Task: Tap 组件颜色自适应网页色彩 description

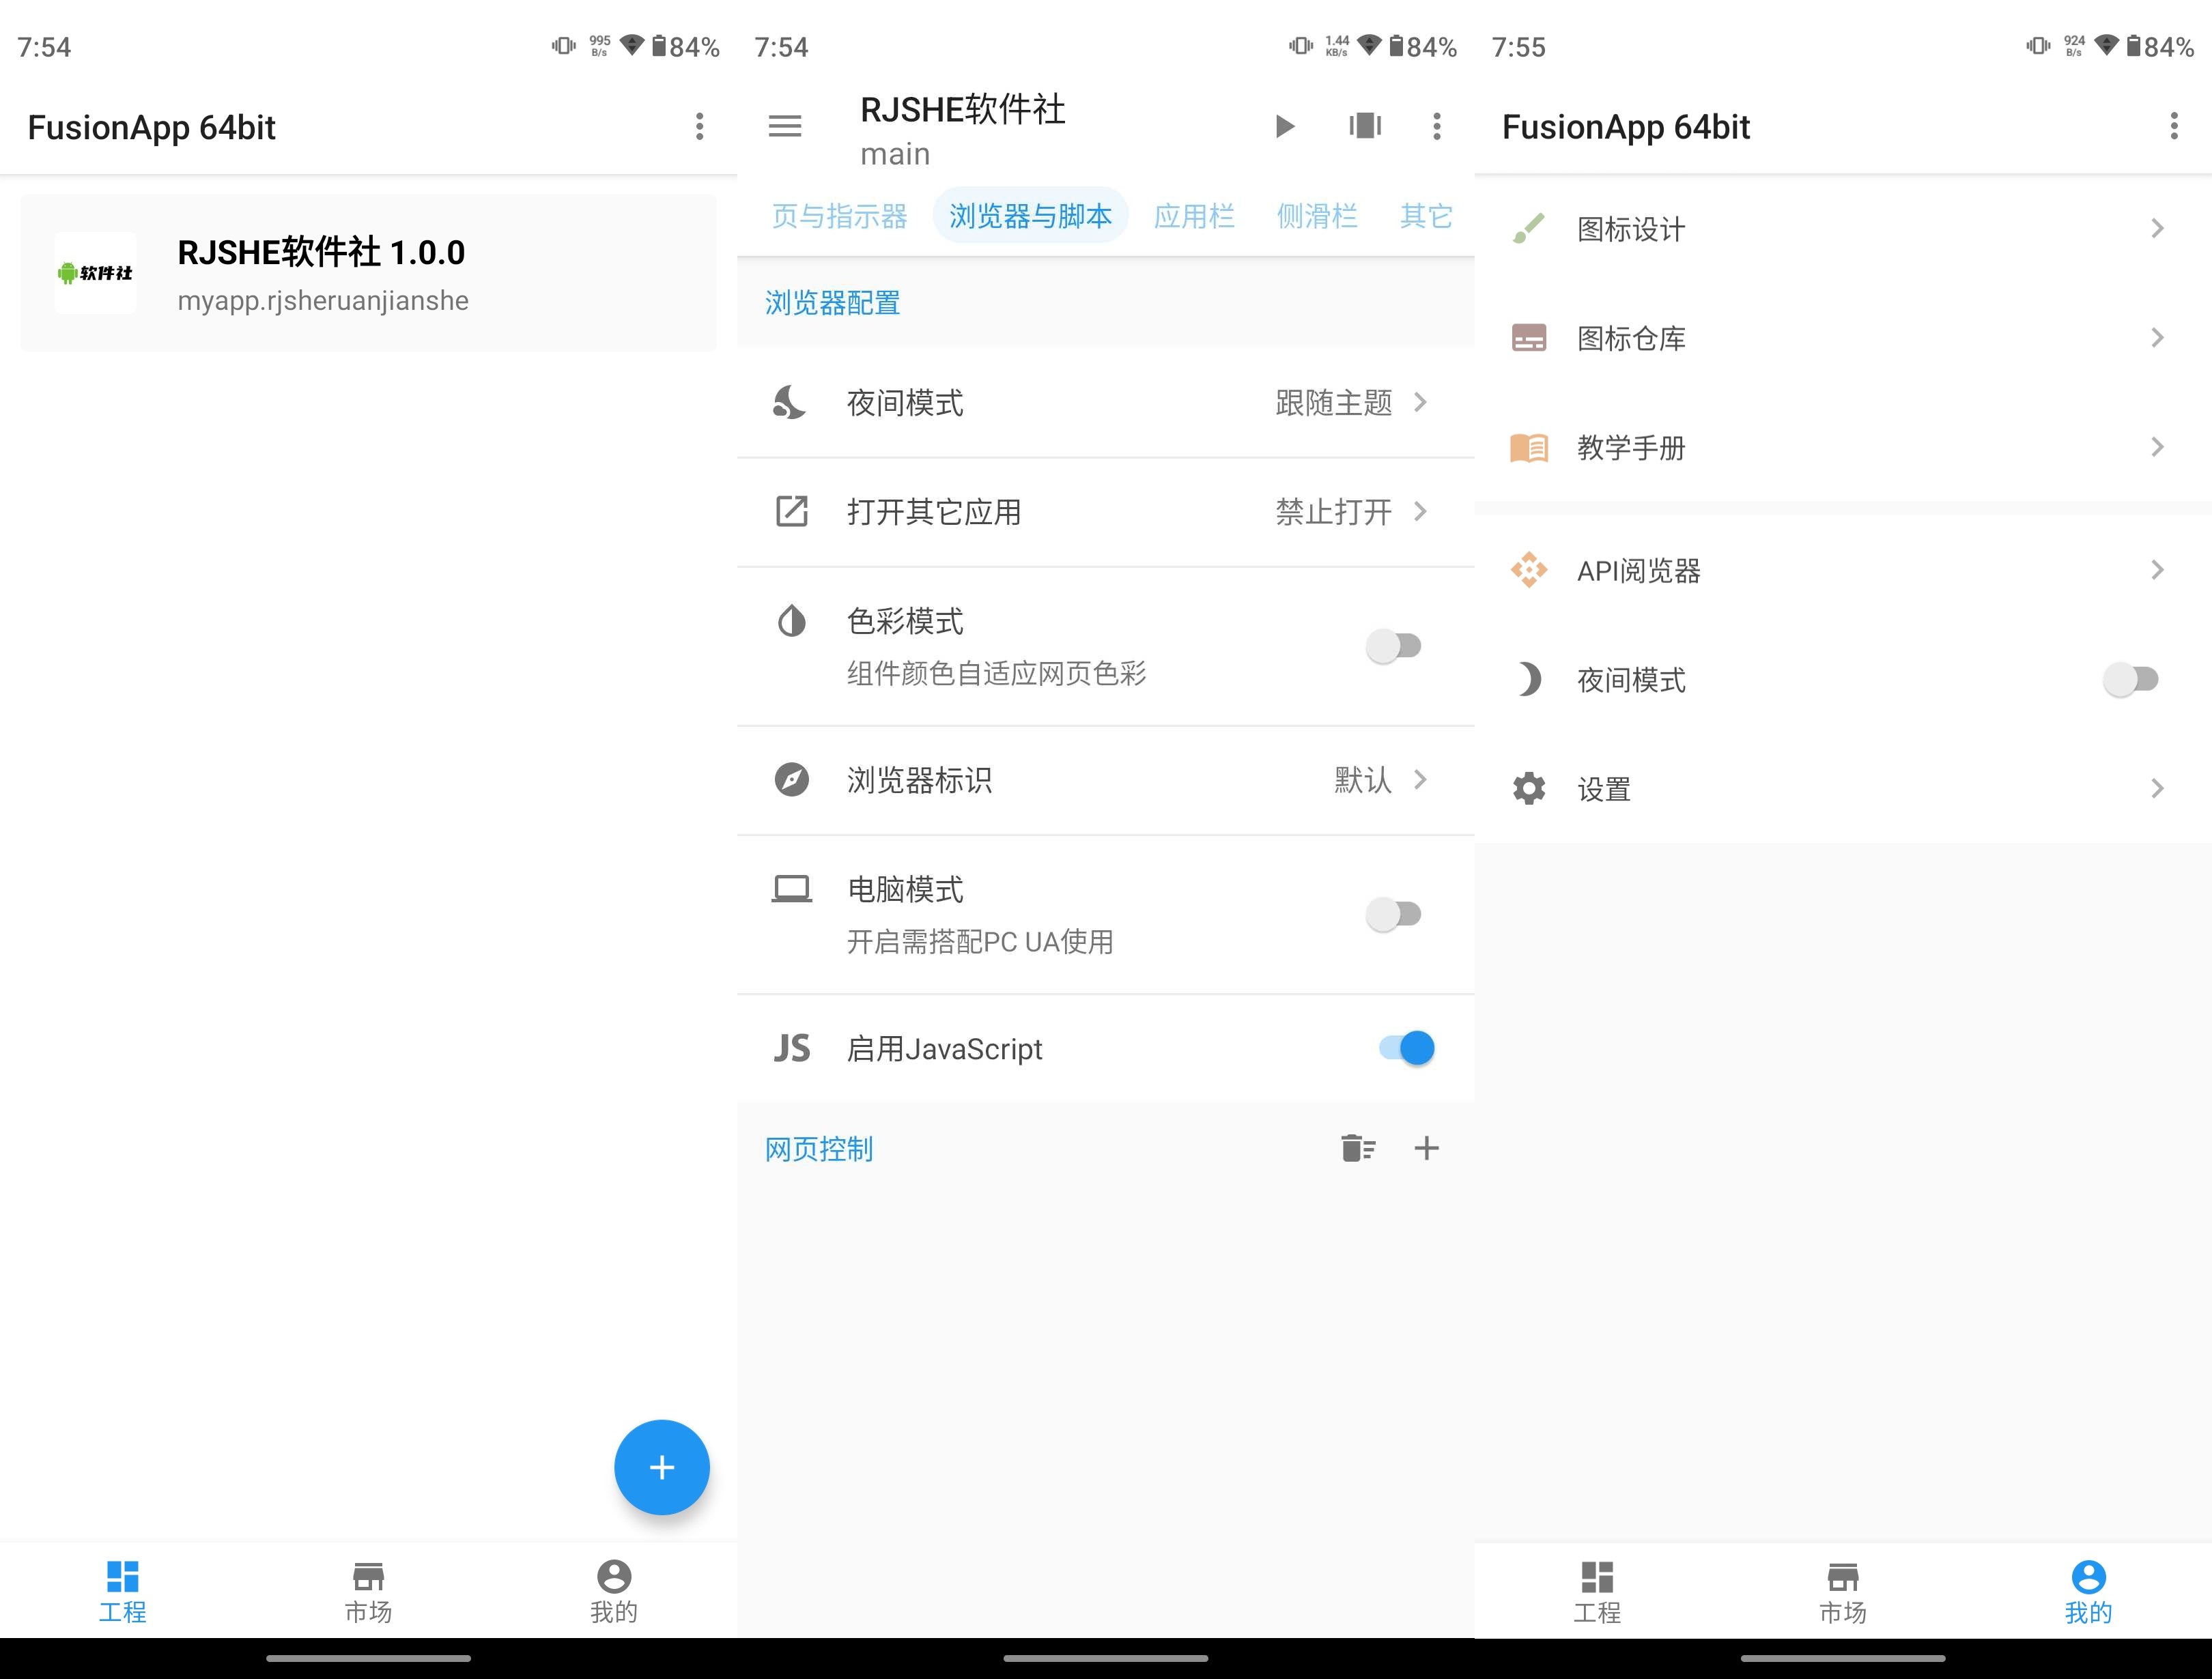Action: [x=996, y=674]
